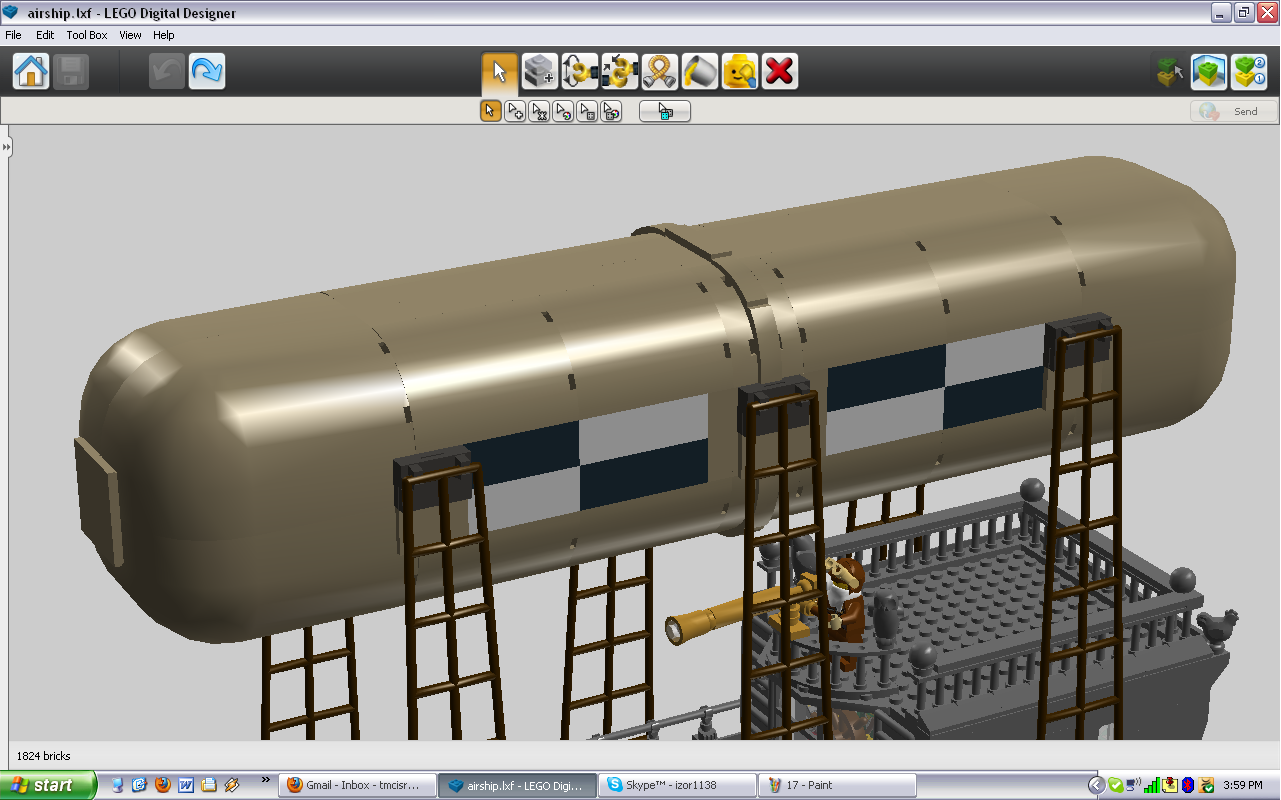Image resolution: width=1281 pixels, height=800 pixels.
Task: Click the Invert selection button
Action: point(665,111)
